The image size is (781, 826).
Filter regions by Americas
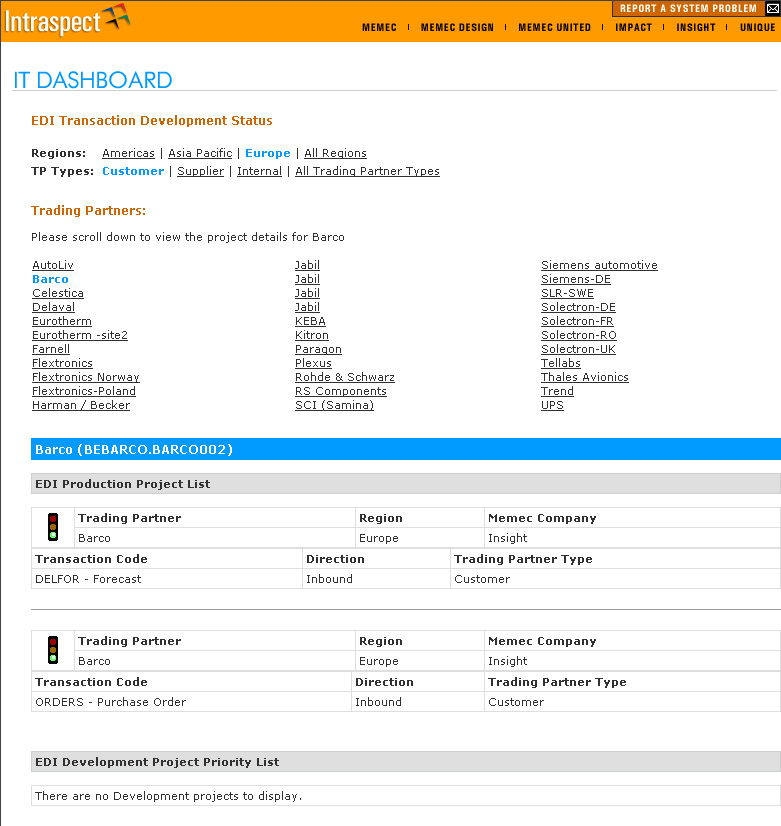[128, 153]
